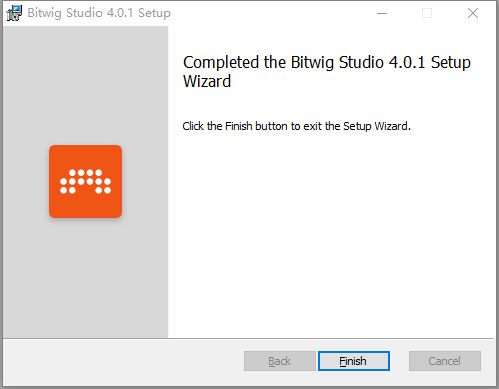The height and width of the screenshot is (389, 499).
Task: Click the orange Bitwig Studio logo
Action: (x=85, y=181)
